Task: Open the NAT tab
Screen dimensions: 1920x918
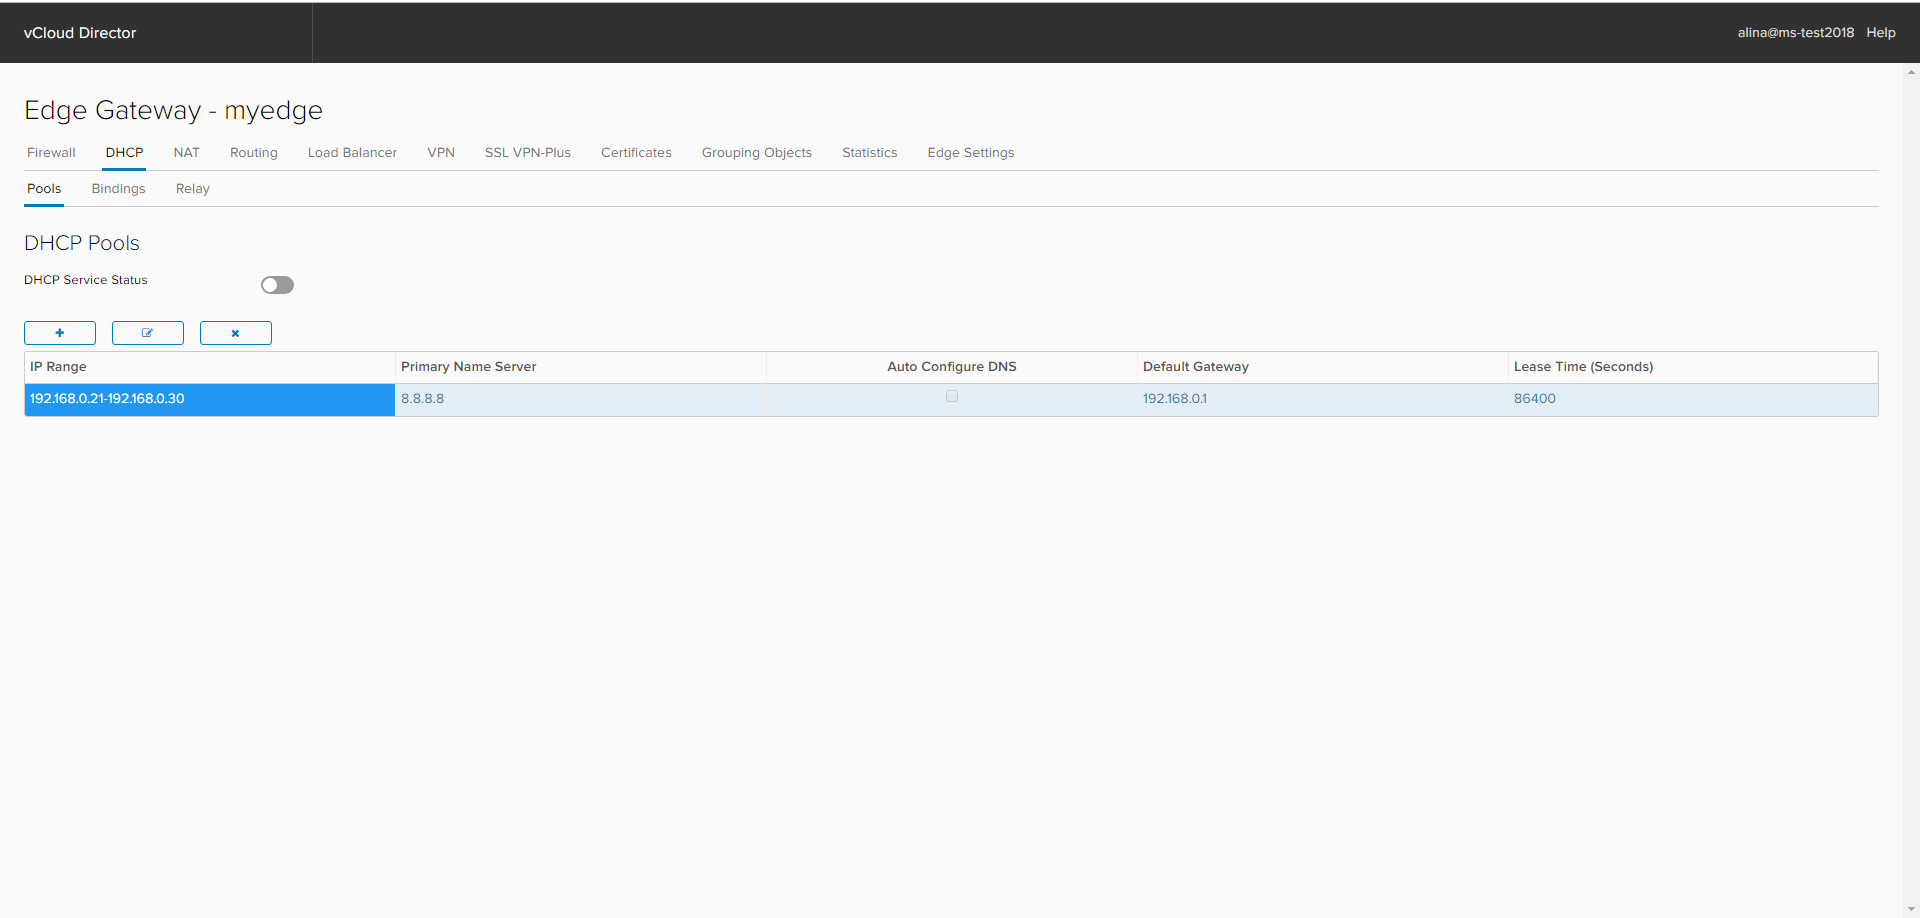Action: 186,152
